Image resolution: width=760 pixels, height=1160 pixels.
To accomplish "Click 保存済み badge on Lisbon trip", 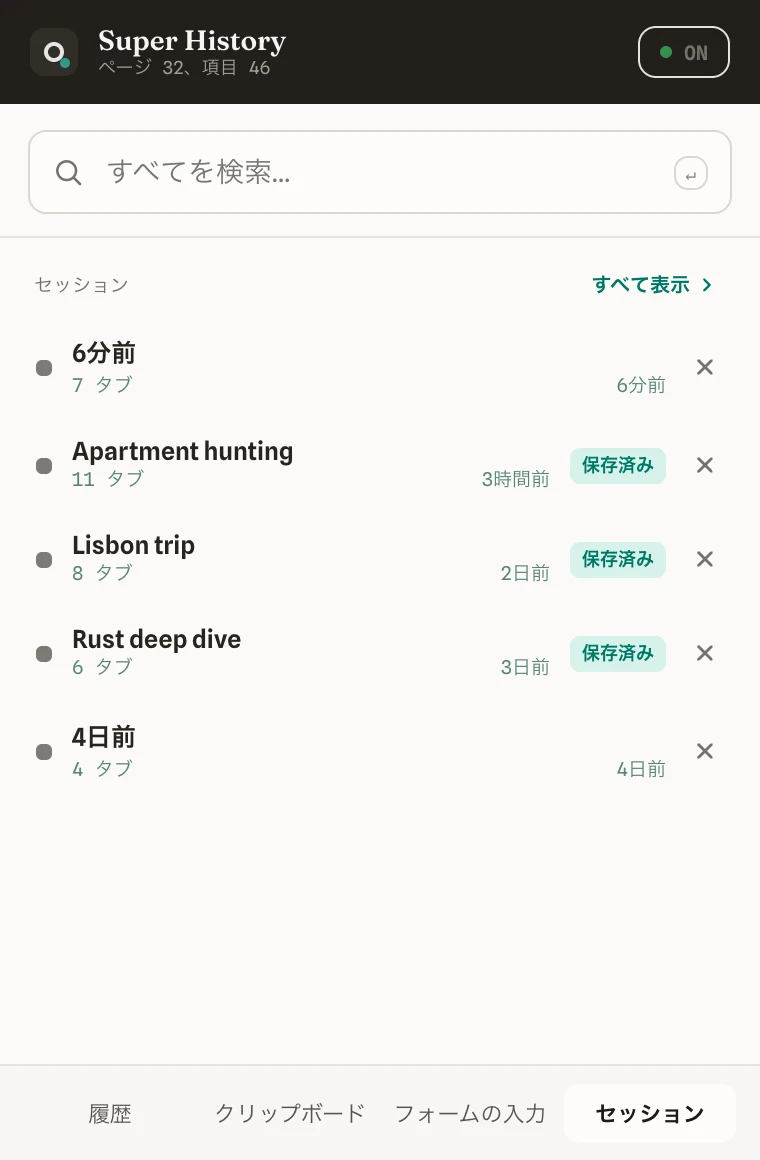I will 617,559.
